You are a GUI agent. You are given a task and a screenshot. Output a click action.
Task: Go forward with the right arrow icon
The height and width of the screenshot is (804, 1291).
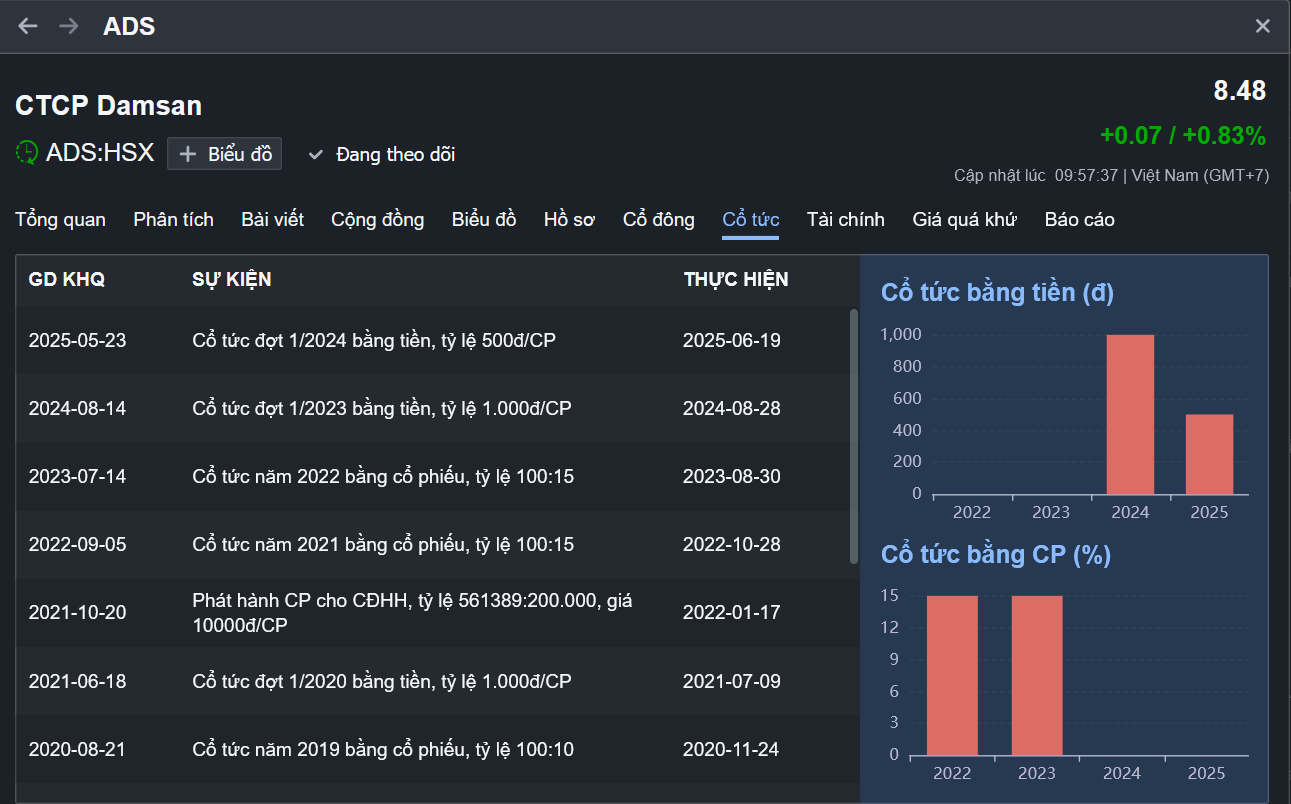pos(69,26)
